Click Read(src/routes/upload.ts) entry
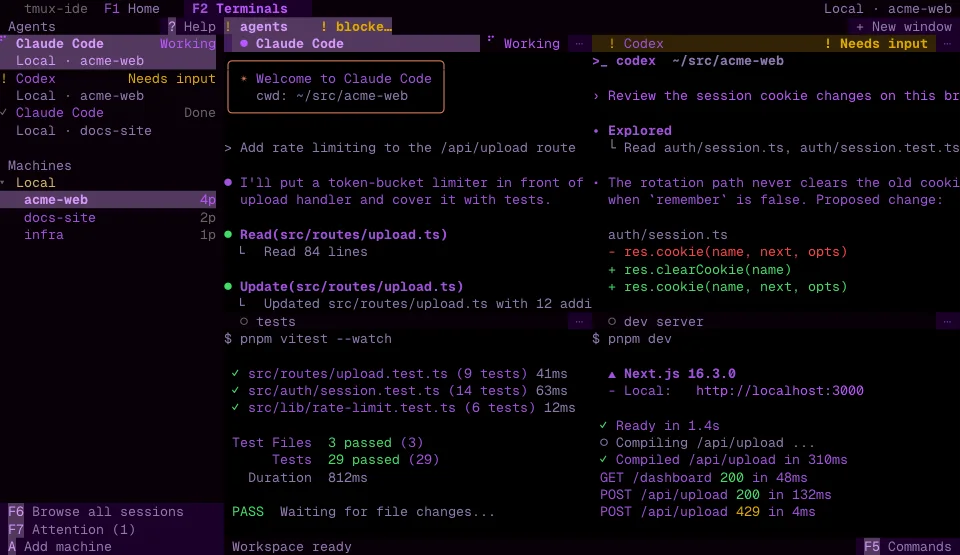This screenshot has height=555, width=960. coord(343,235)
